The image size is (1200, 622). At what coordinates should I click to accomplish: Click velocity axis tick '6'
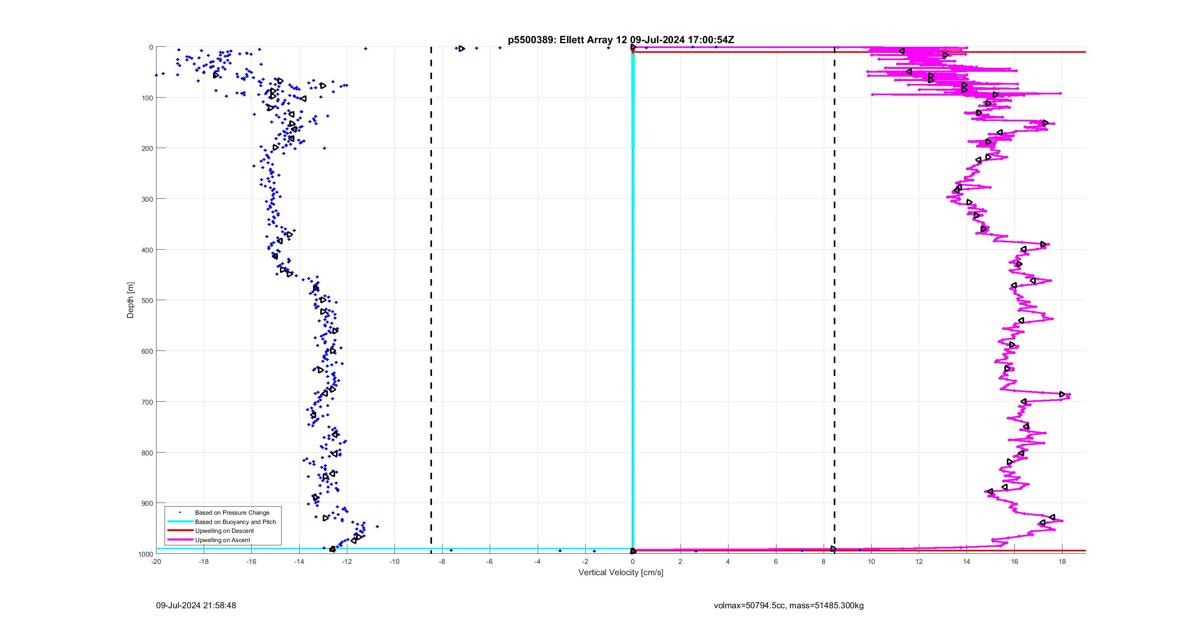click(776, 561)
